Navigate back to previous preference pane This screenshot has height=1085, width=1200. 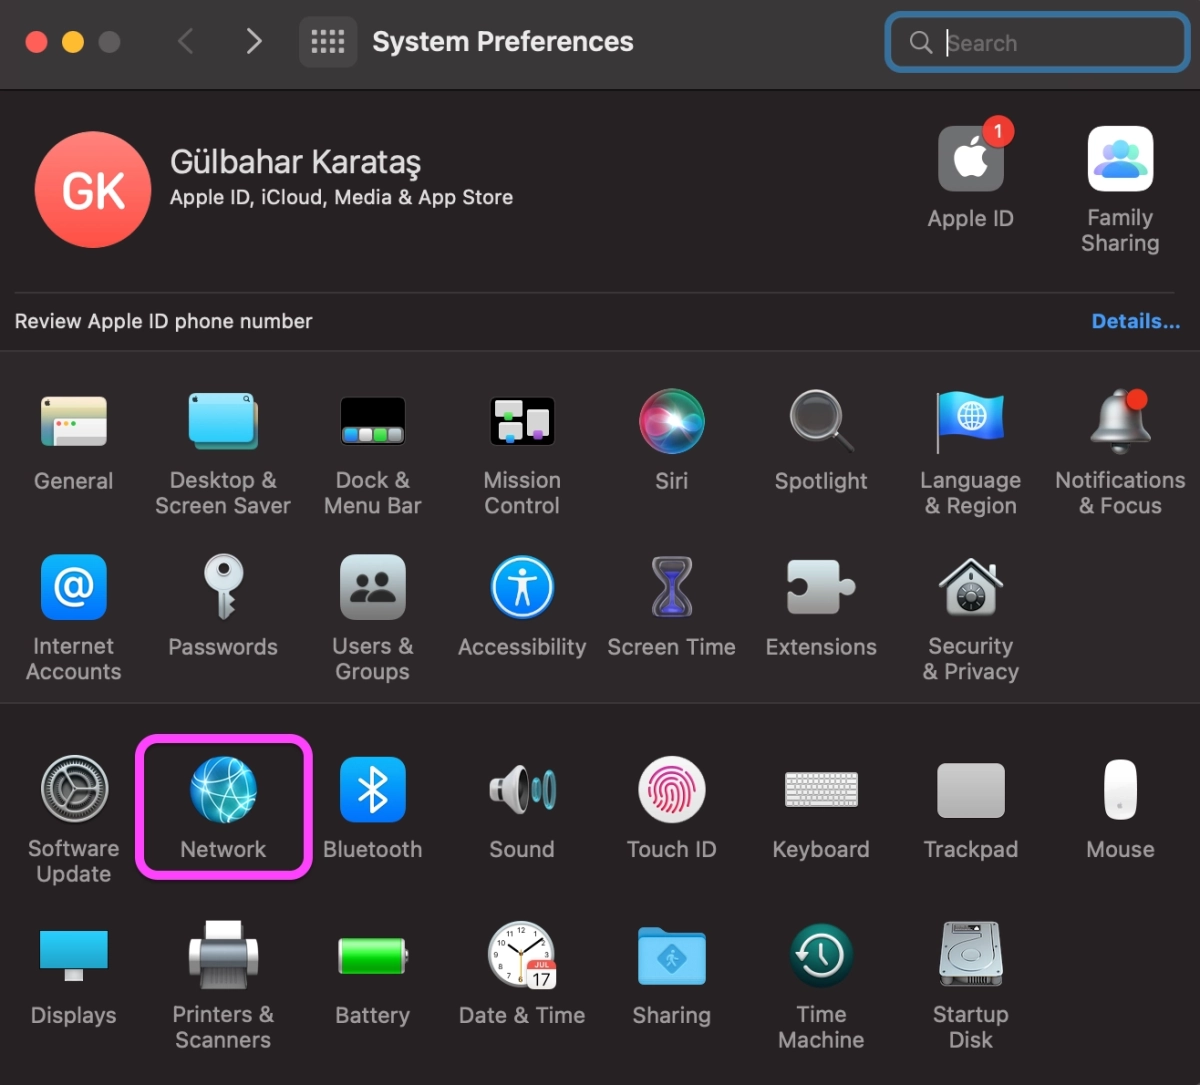pos(186,41)
